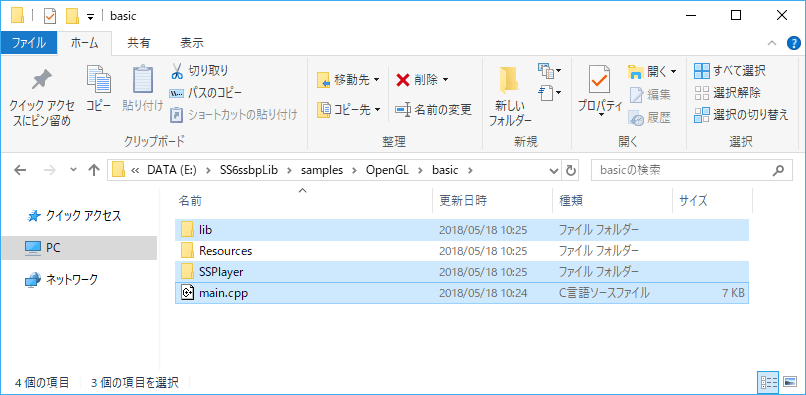Open the 削除 (Delete) dropdown

(x=422, y=80)
